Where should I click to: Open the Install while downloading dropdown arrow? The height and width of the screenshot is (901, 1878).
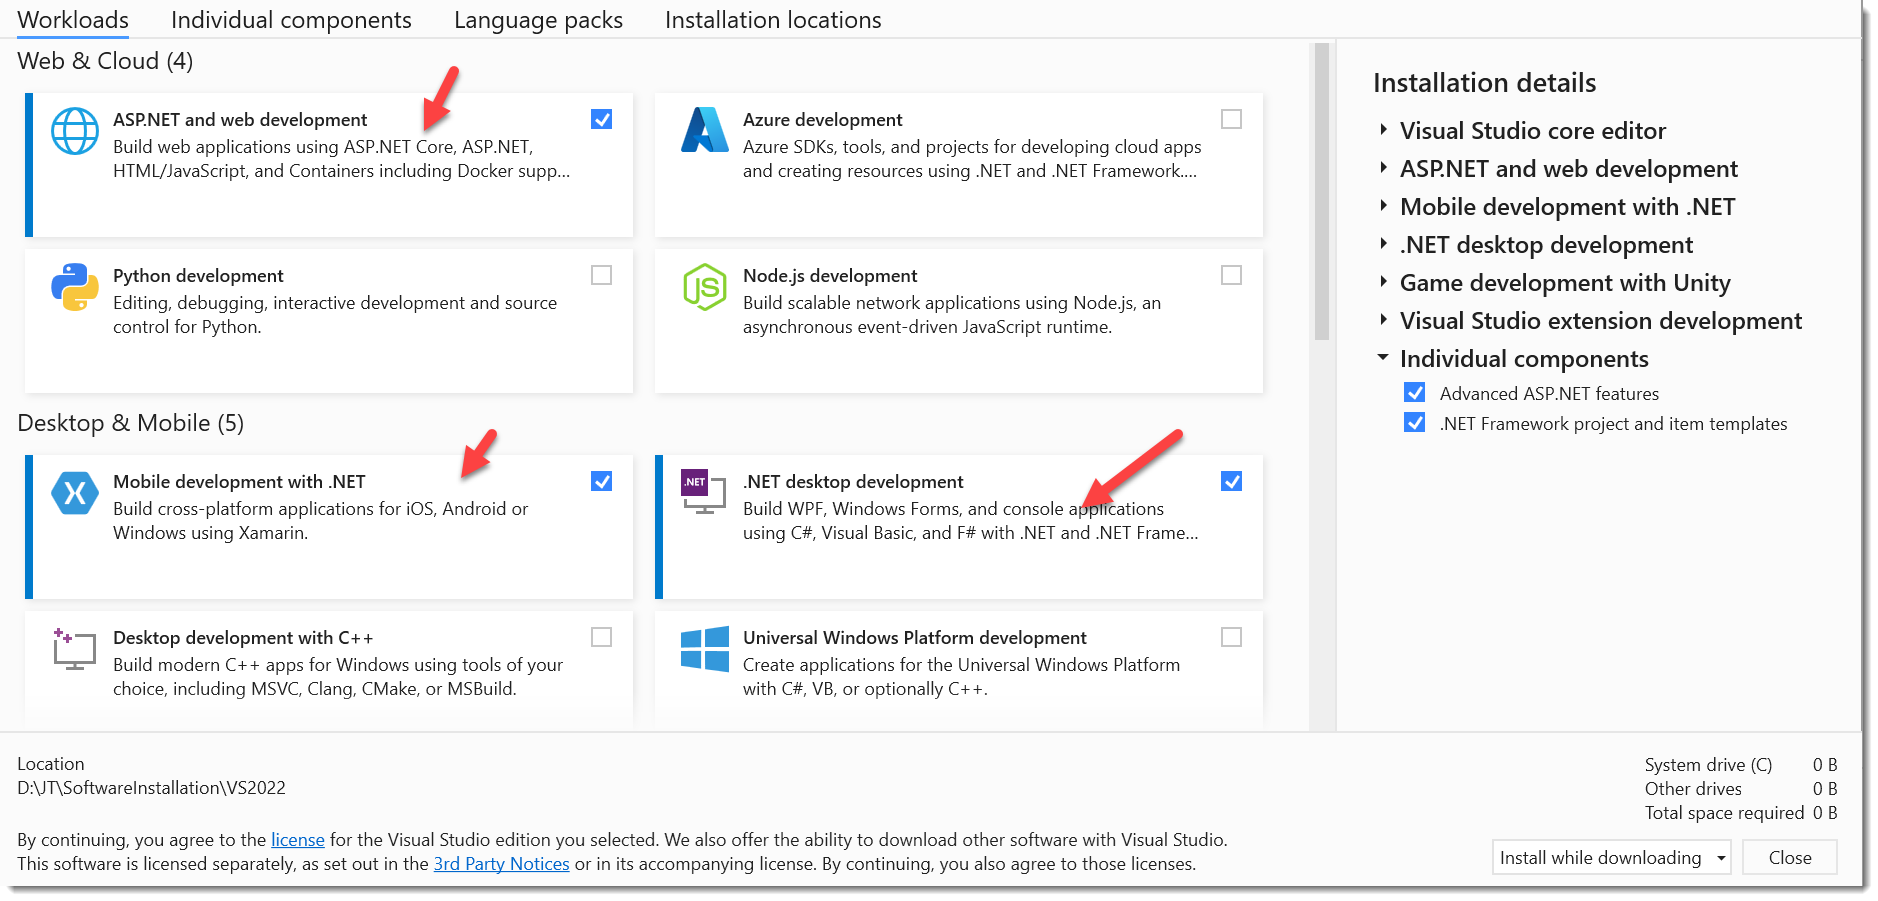click(x=1720, y=858)
